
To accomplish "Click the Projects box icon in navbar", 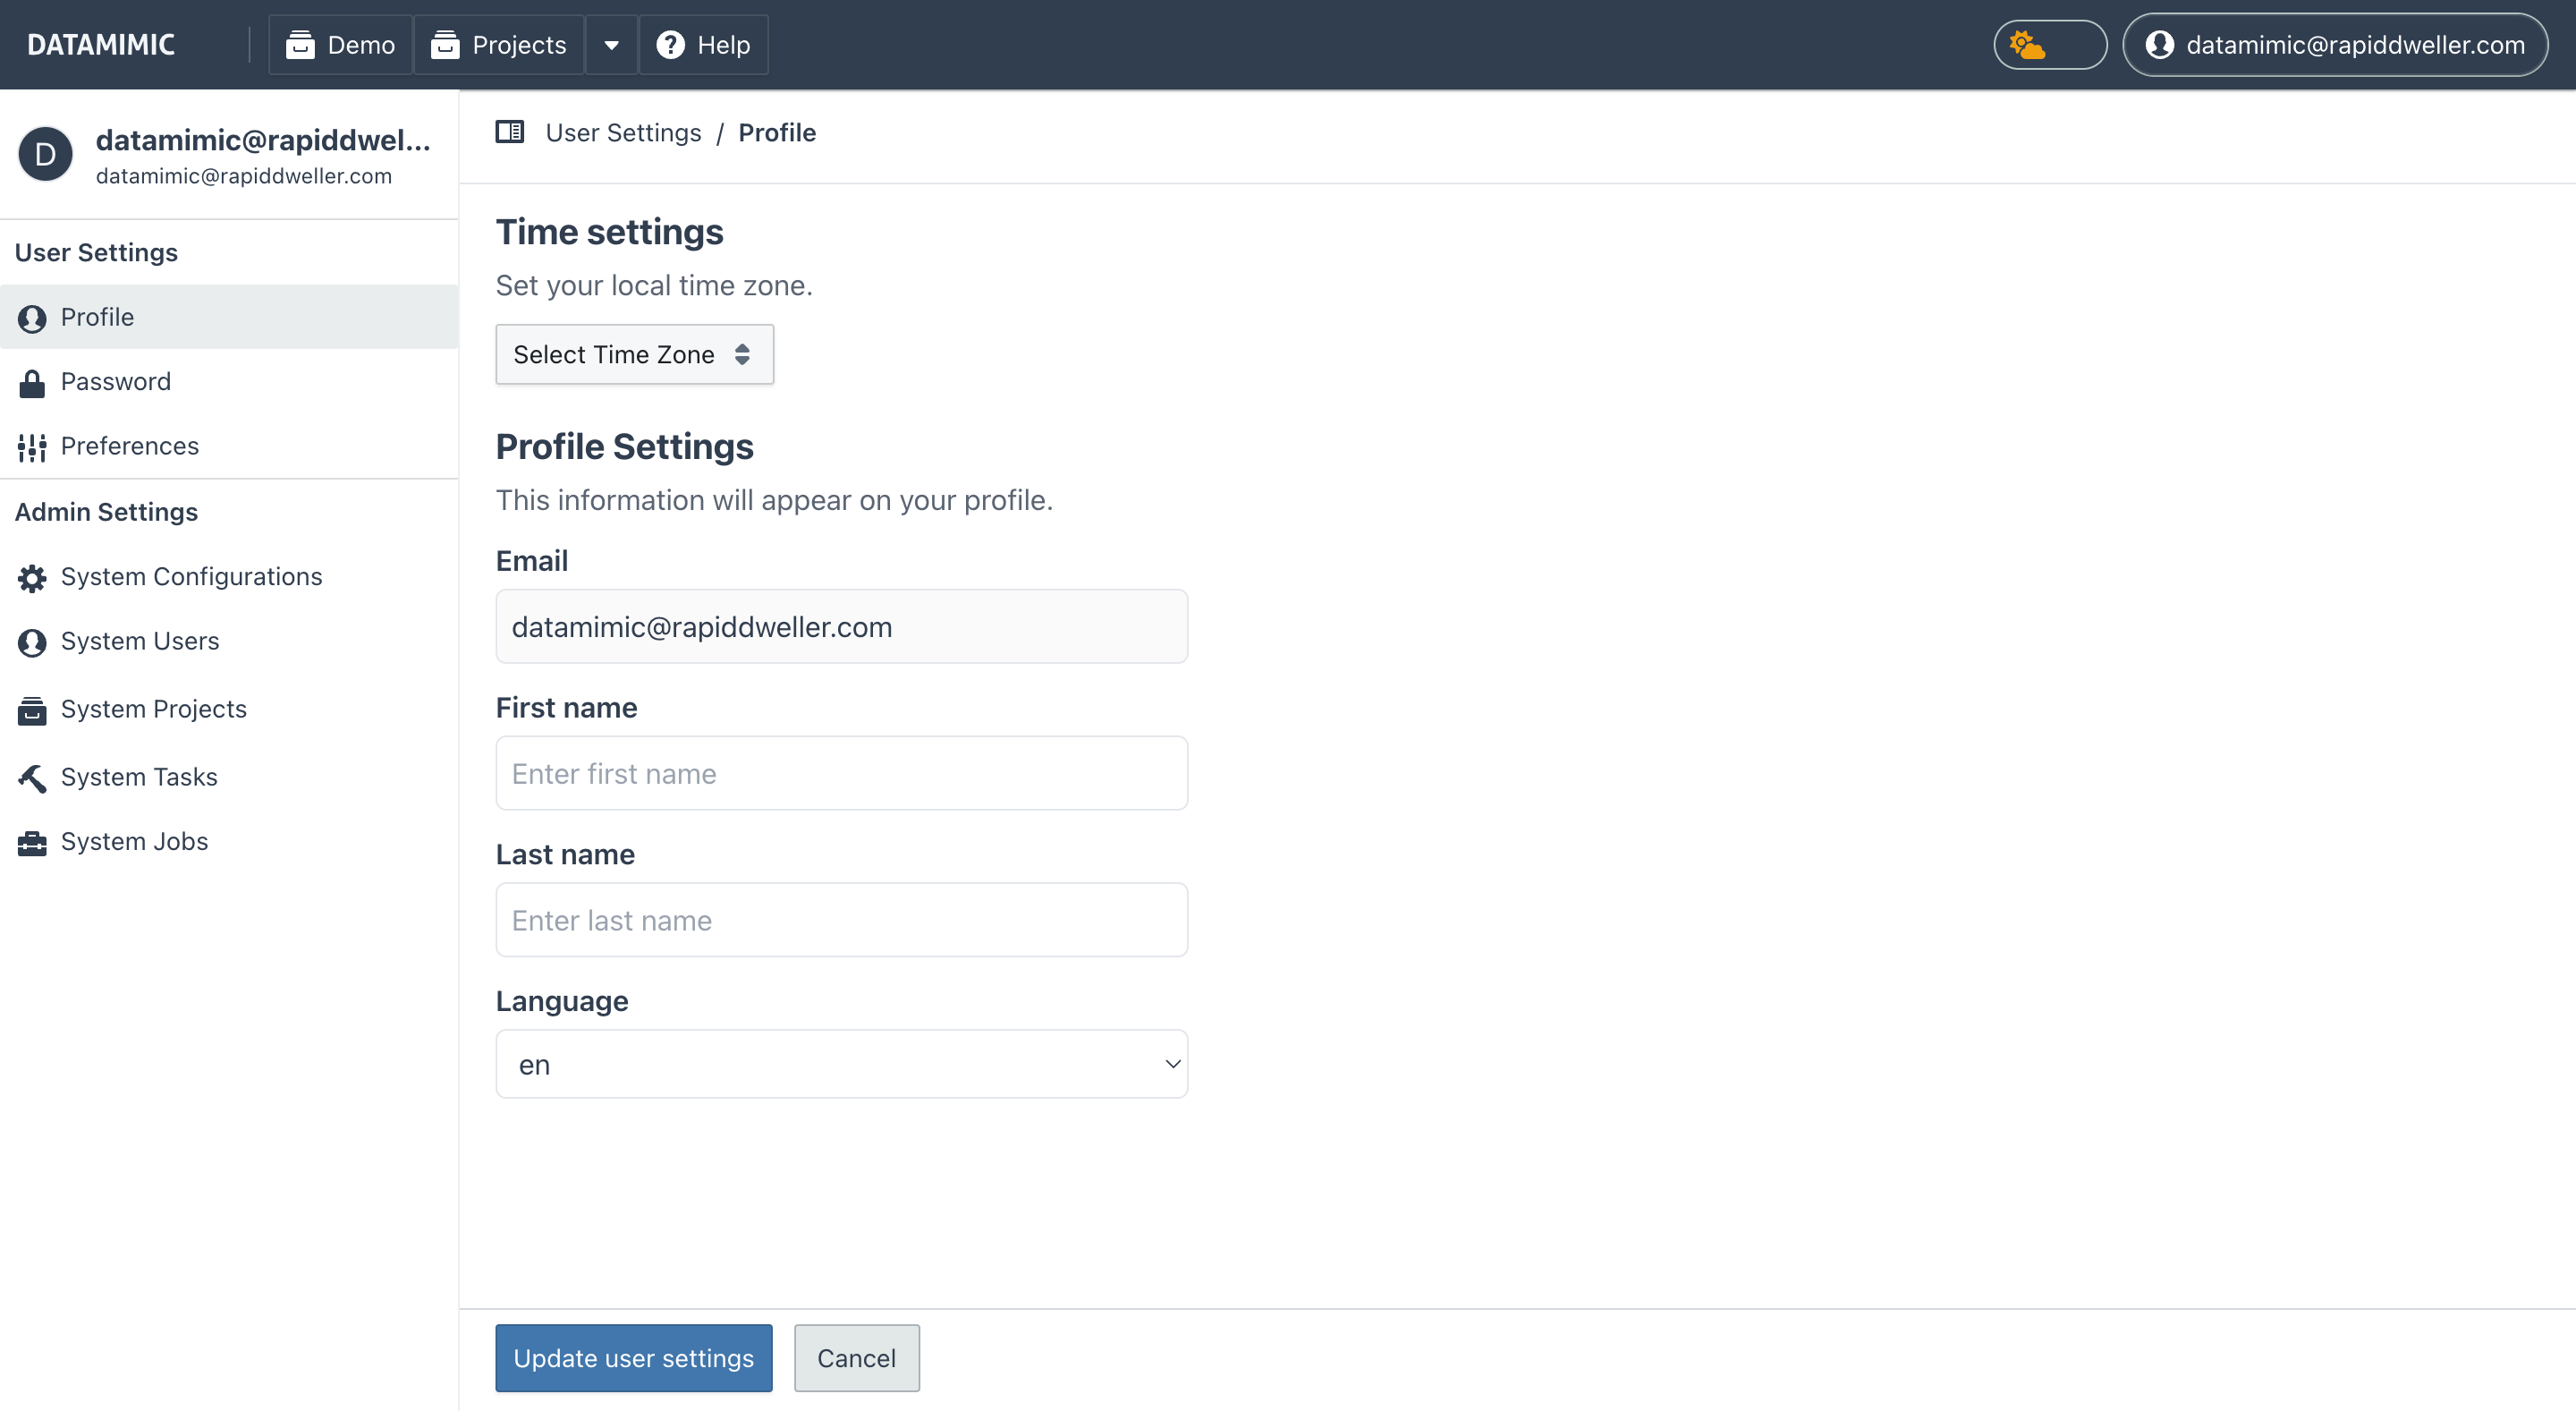I will coord(445,45).
